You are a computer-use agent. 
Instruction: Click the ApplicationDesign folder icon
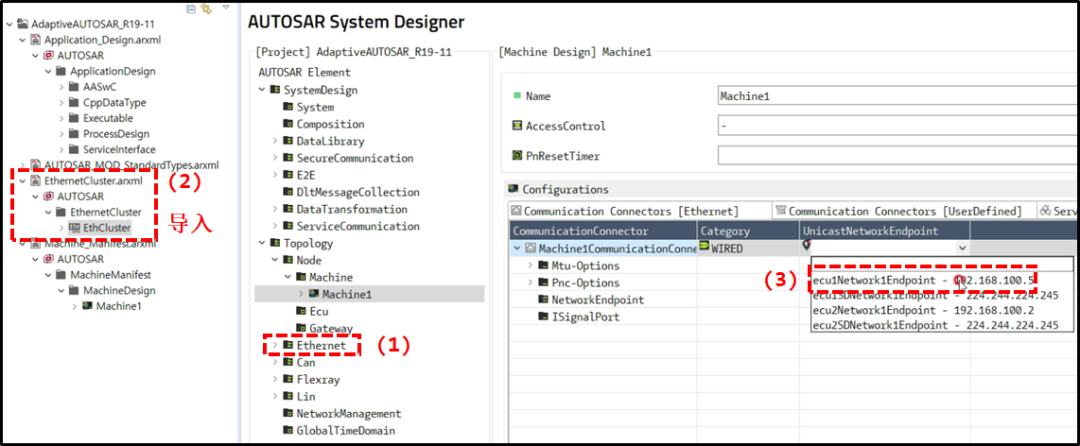coord(61,71)
